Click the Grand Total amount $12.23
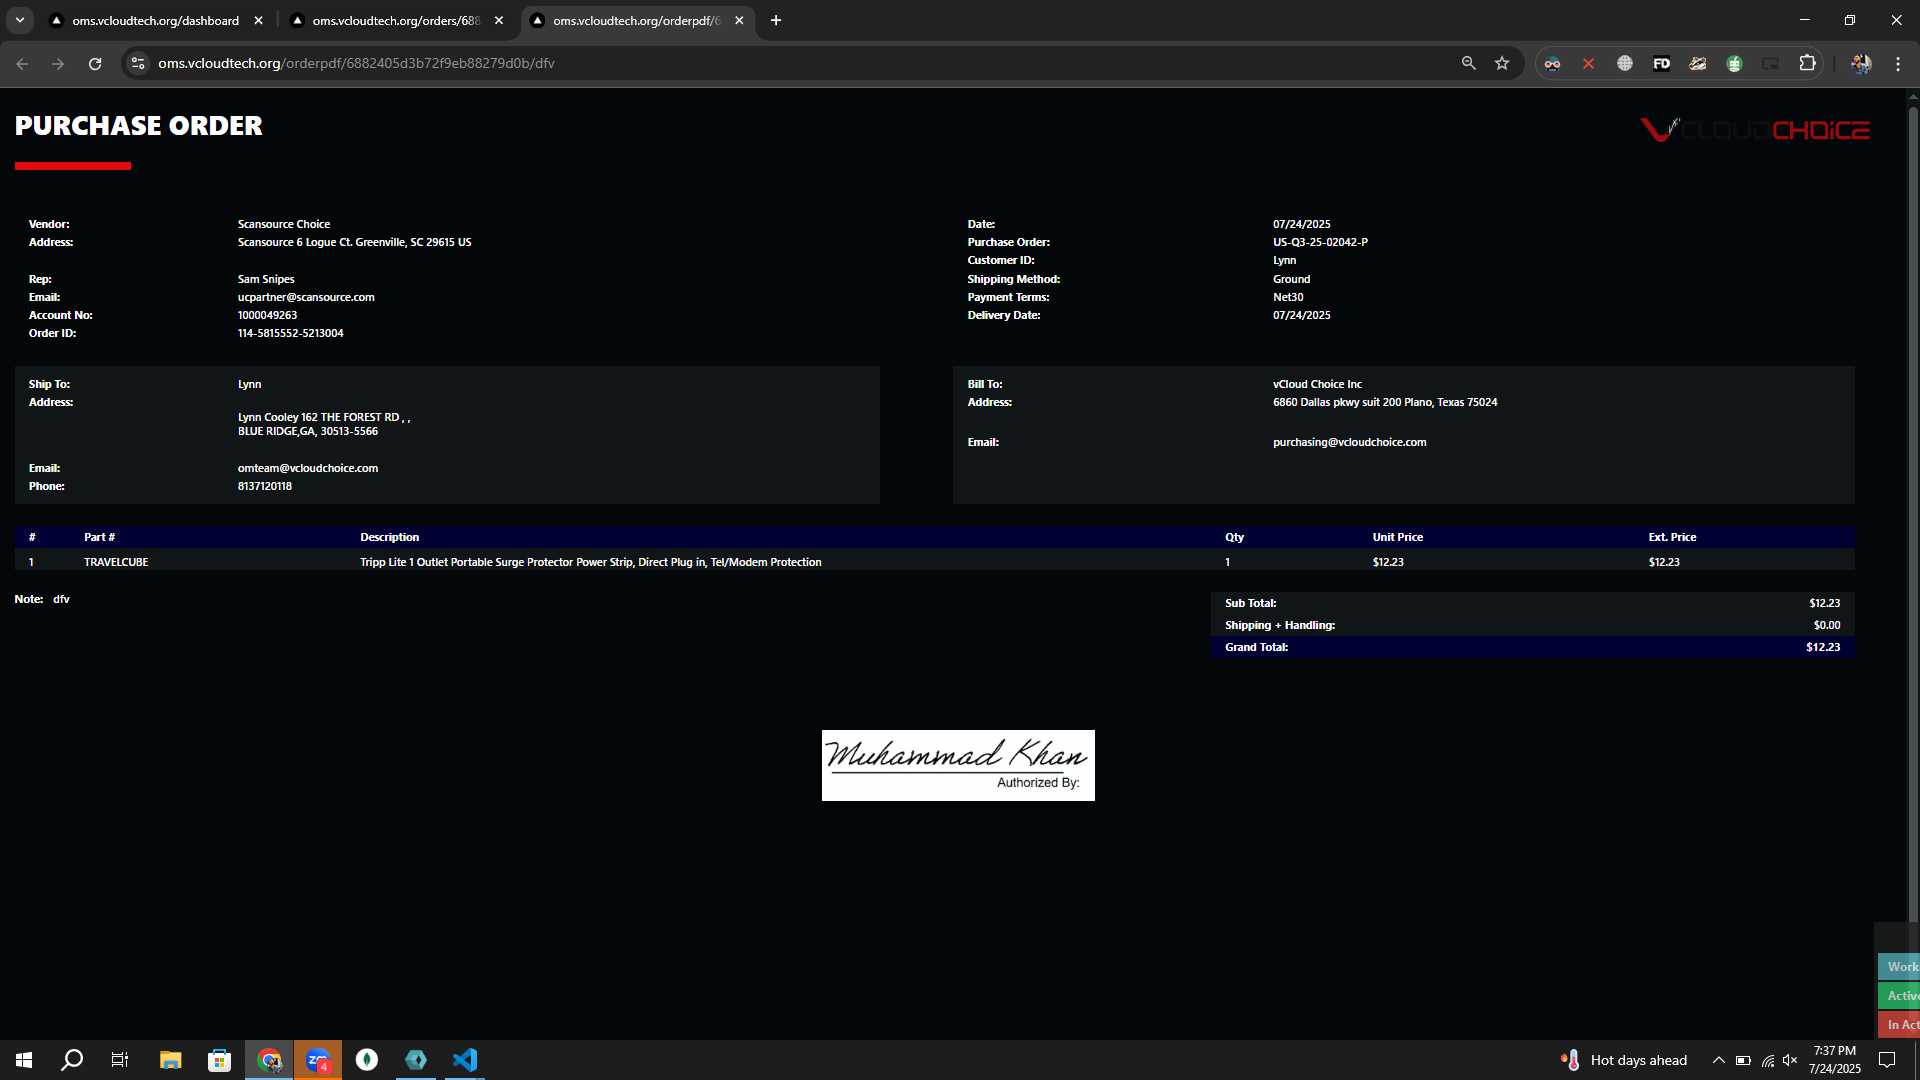This screenshot has width=1920, height=1080. [1822, 647]
